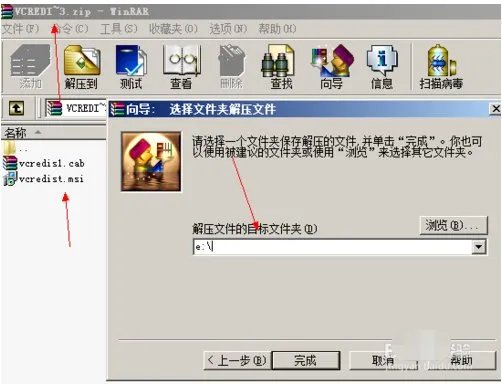The image size is (502, 384).
Task: Open the 文件(F) menu
Action: pyautogui.click(x=20, y=29)
